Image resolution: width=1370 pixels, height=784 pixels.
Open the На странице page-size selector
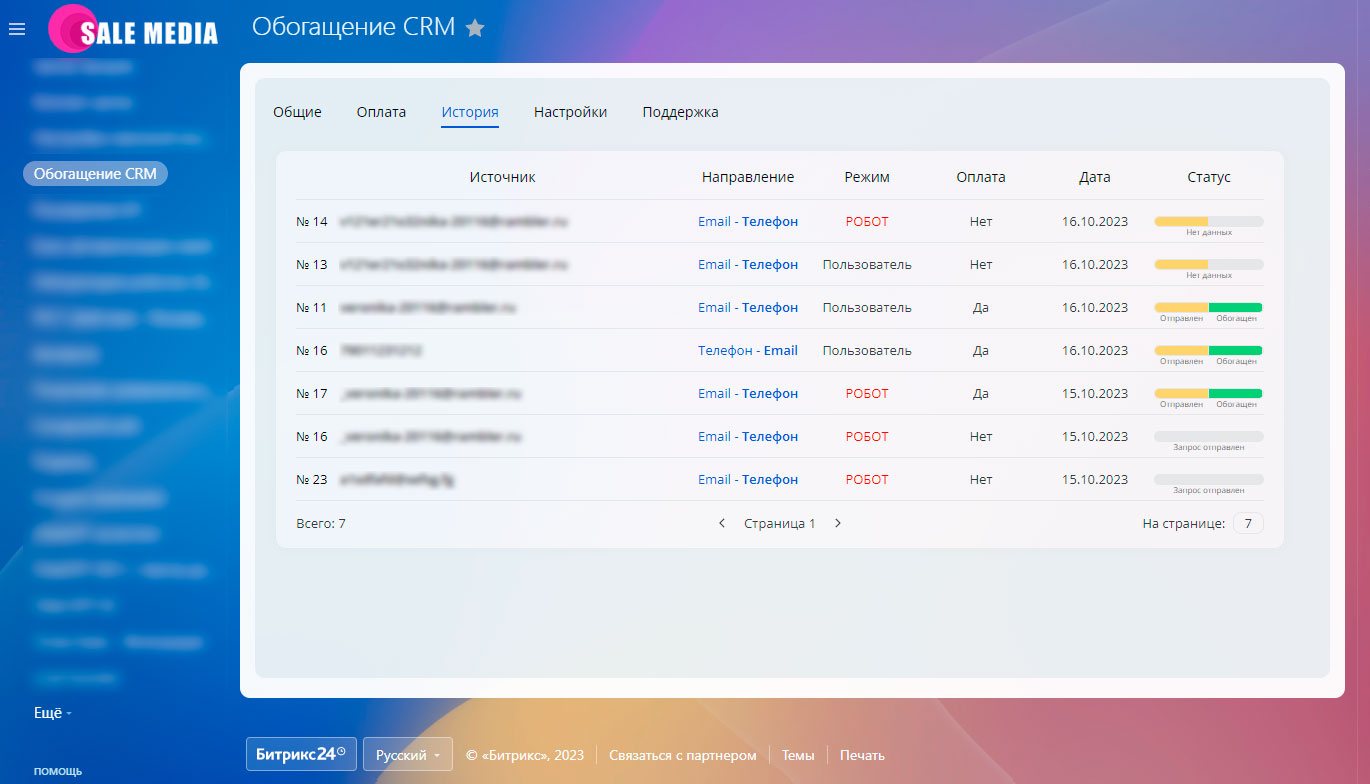click(1247, 522)
